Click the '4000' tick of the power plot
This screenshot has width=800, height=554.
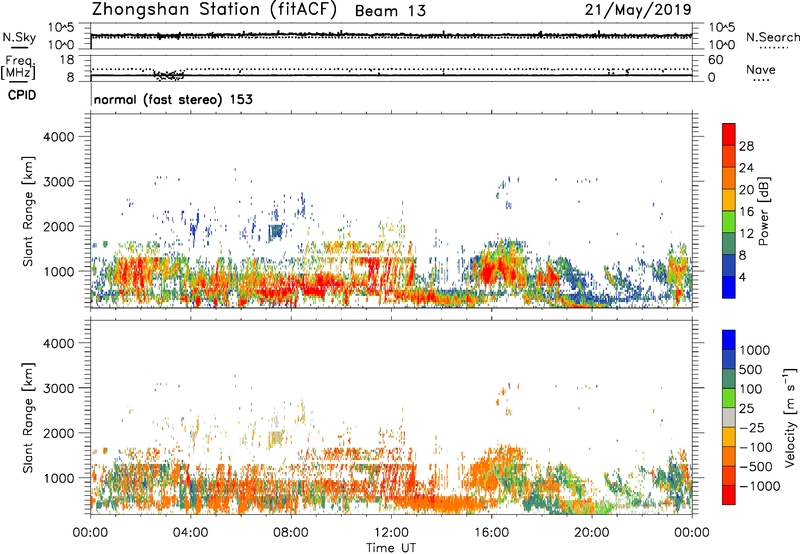tap(59, 137)
